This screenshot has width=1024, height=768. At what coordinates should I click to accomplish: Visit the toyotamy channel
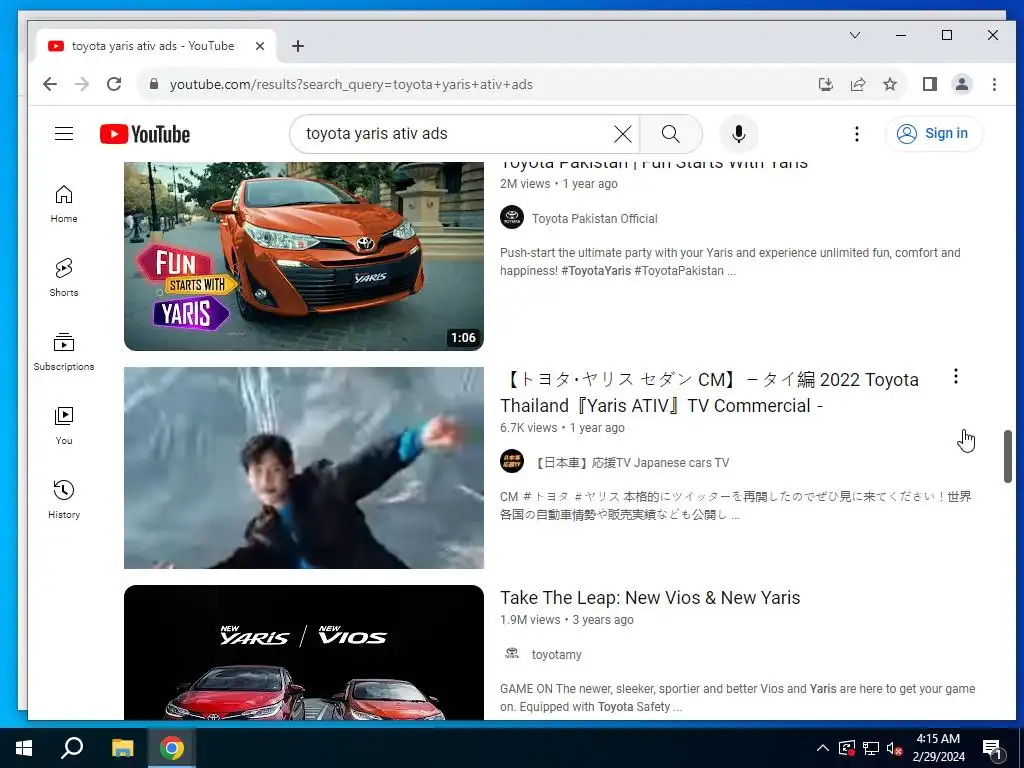pos(556,654)
